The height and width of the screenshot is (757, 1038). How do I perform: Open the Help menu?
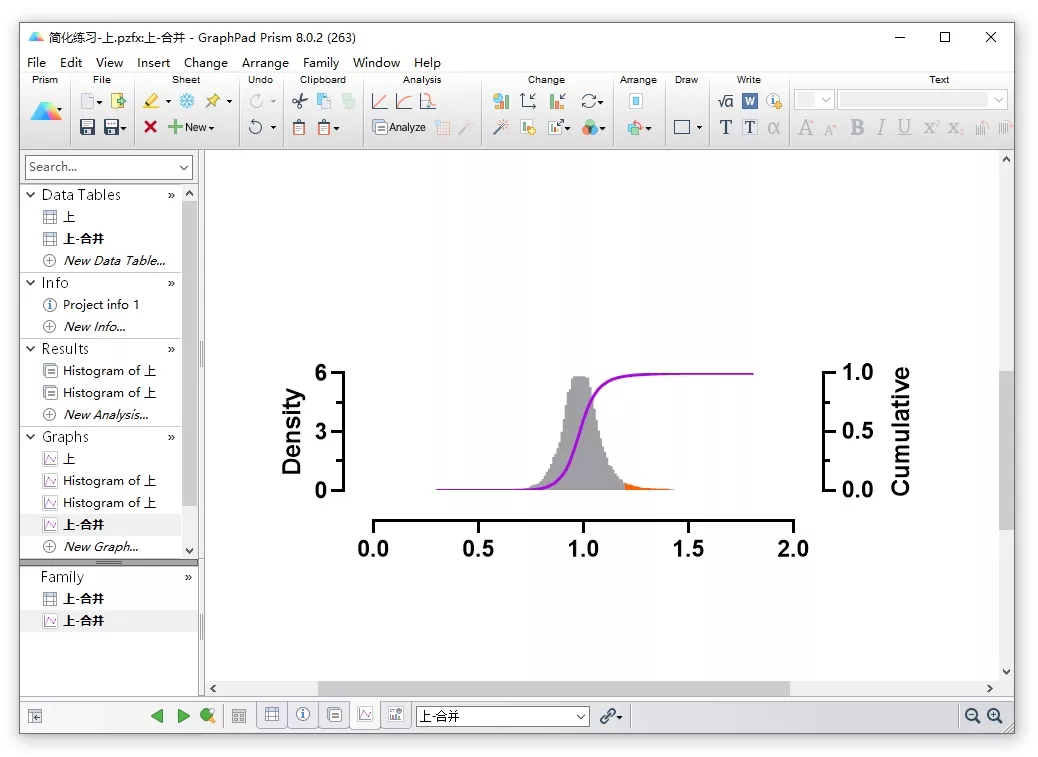(x=427, y=62)
